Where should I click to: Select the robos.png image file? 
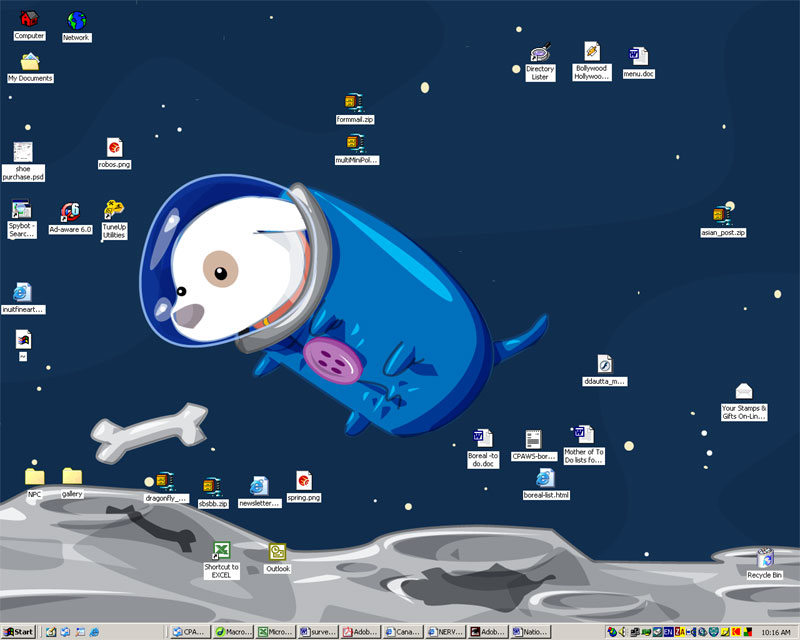tap(114, 148)
